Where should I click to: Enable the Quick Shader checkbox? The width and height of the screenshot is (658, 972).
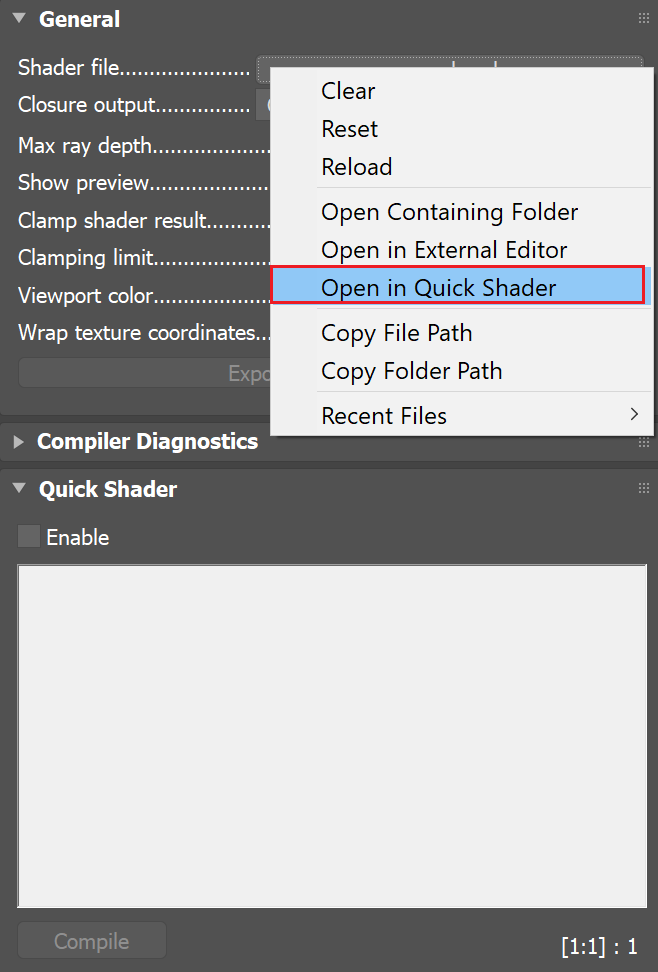(28, 536)
